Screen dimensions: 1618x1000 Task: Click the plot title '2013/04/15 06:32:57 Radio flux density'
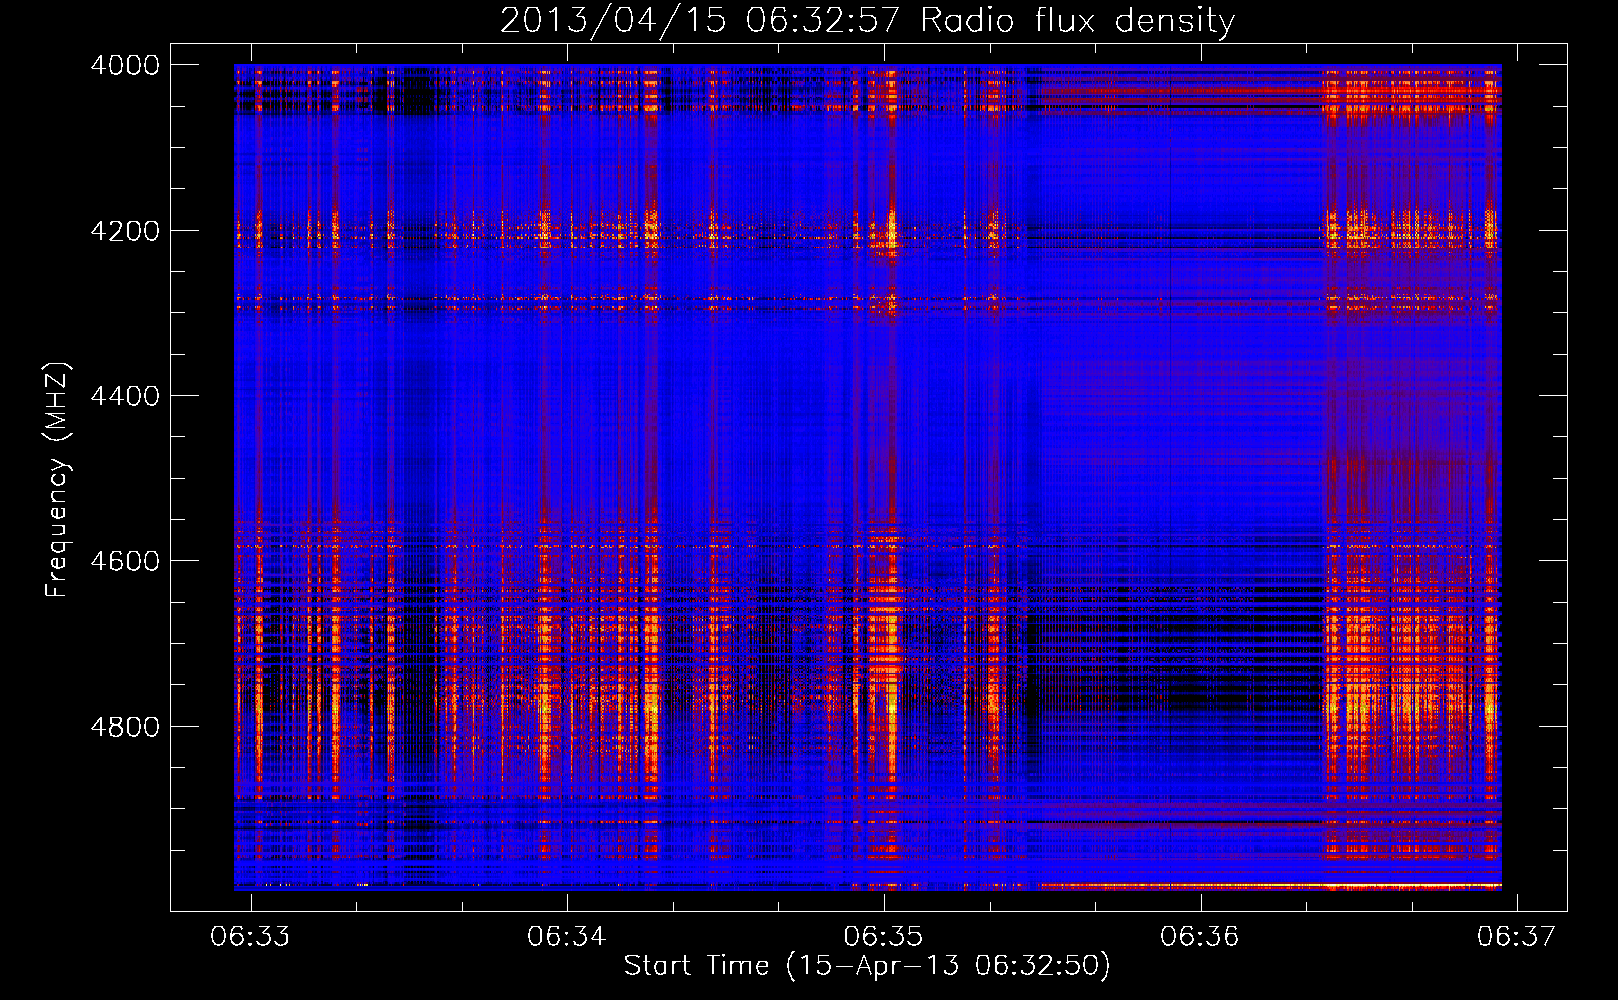pyautogui.click(x=867, y=21)
